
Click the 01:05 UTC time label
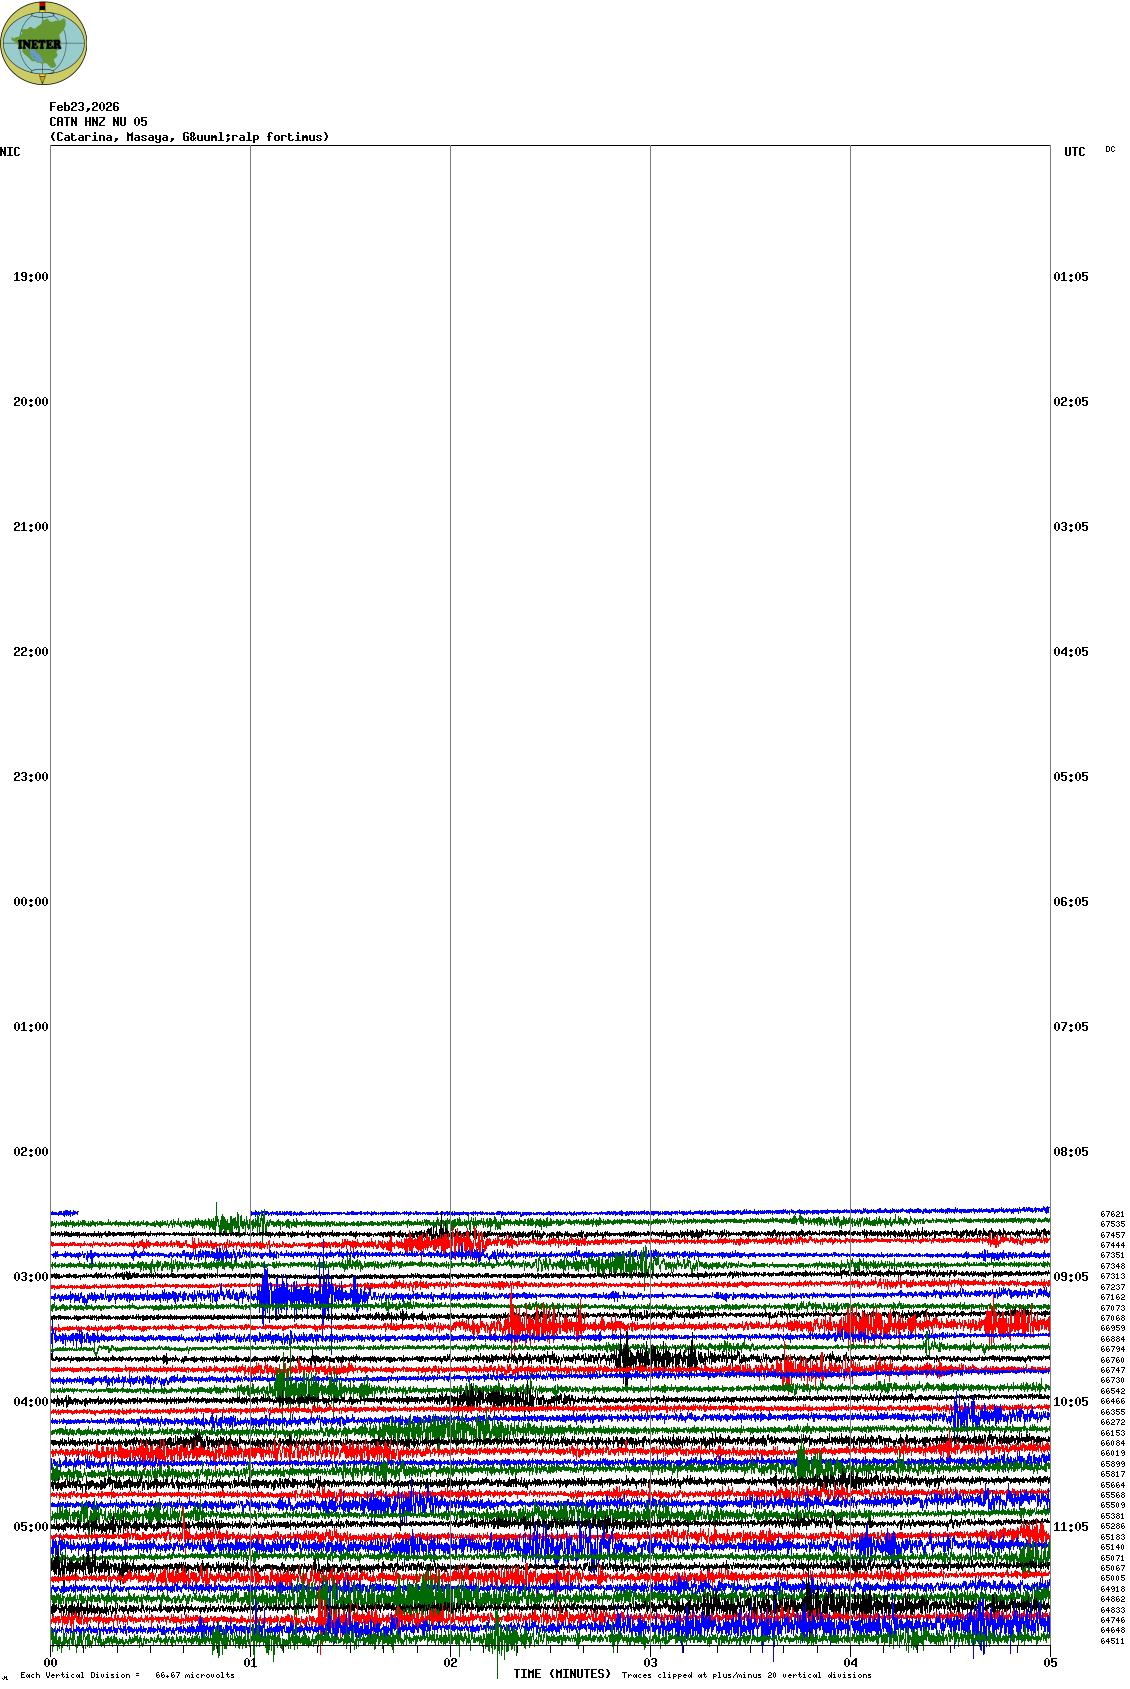(1070, 277)
